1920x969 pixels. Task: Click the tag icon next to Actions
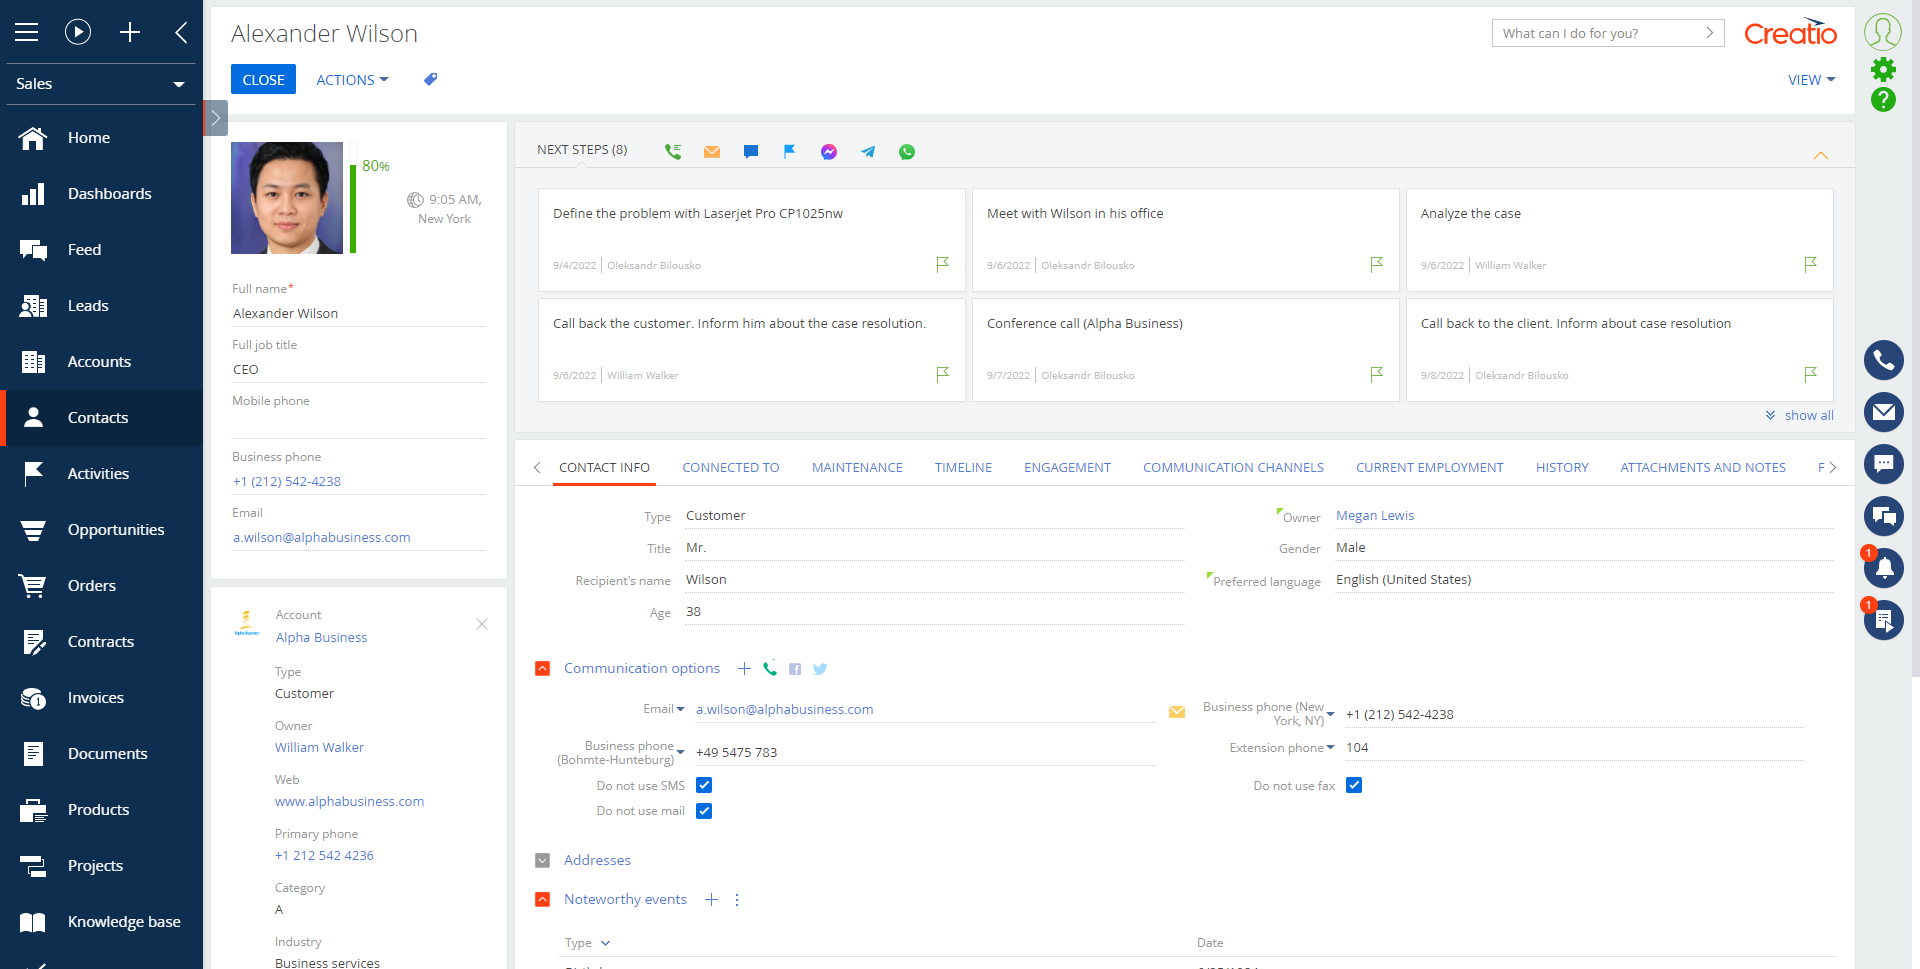click(430, 80)
